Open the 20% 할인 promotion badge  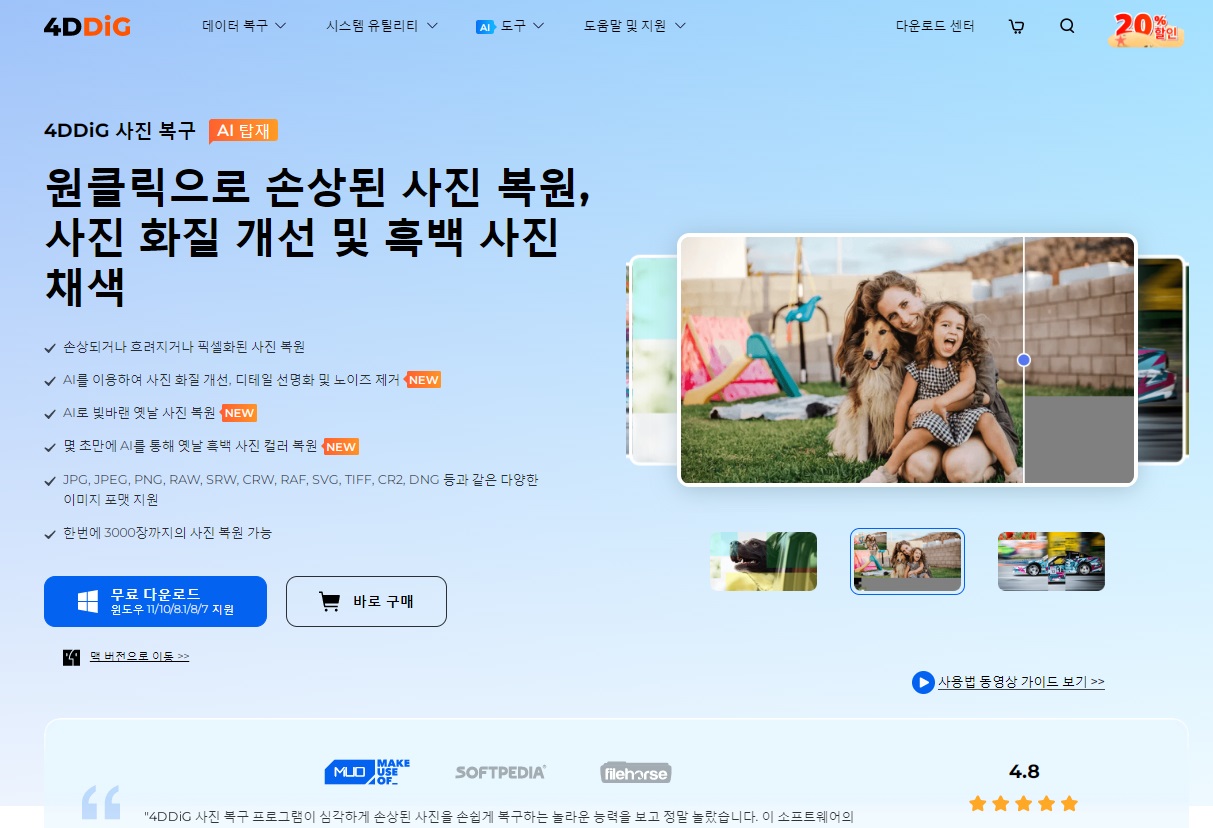1146,28
